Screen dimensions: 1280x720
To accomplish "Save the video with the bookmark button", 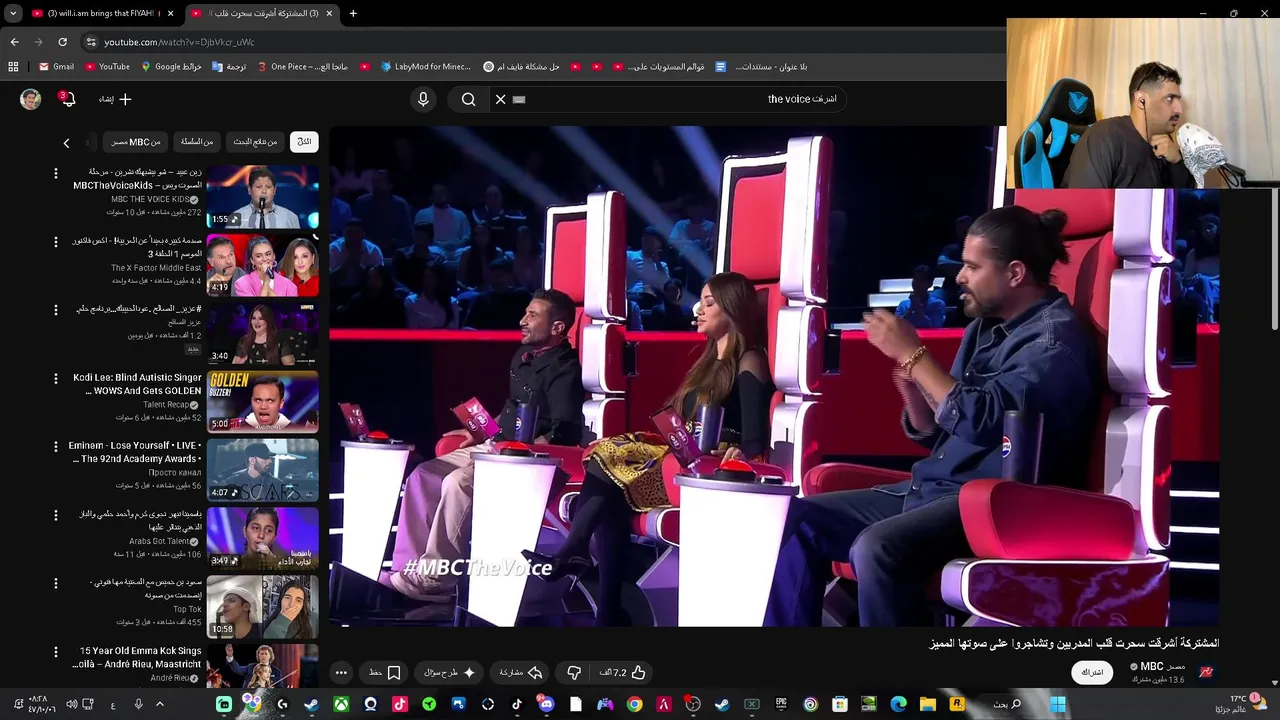I will click(385, 673).
